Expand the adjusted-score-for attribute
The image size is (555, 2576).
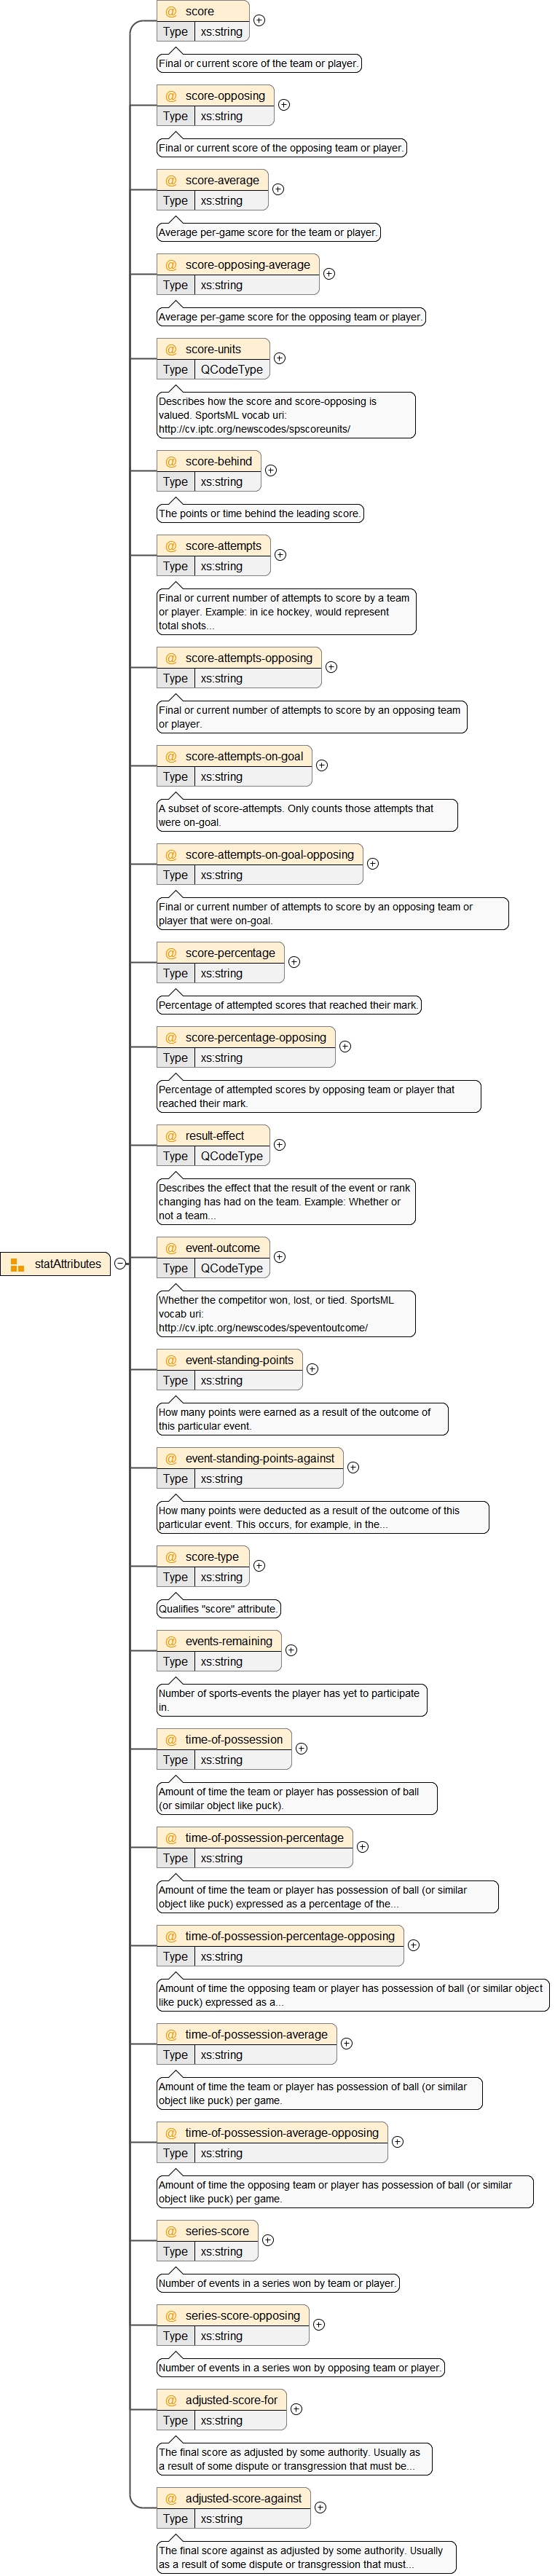pos(297,2408)
